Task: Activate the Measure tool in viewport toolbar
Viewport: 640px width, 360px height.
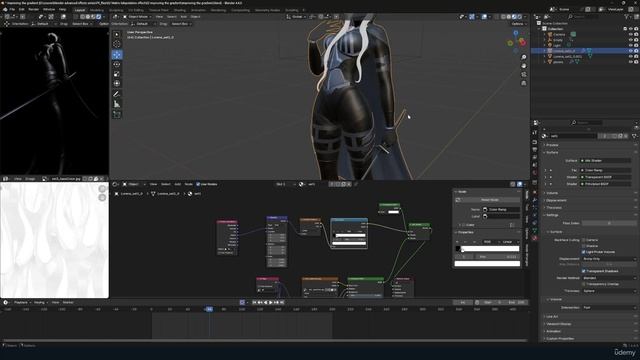Action: tap(117, 104)
